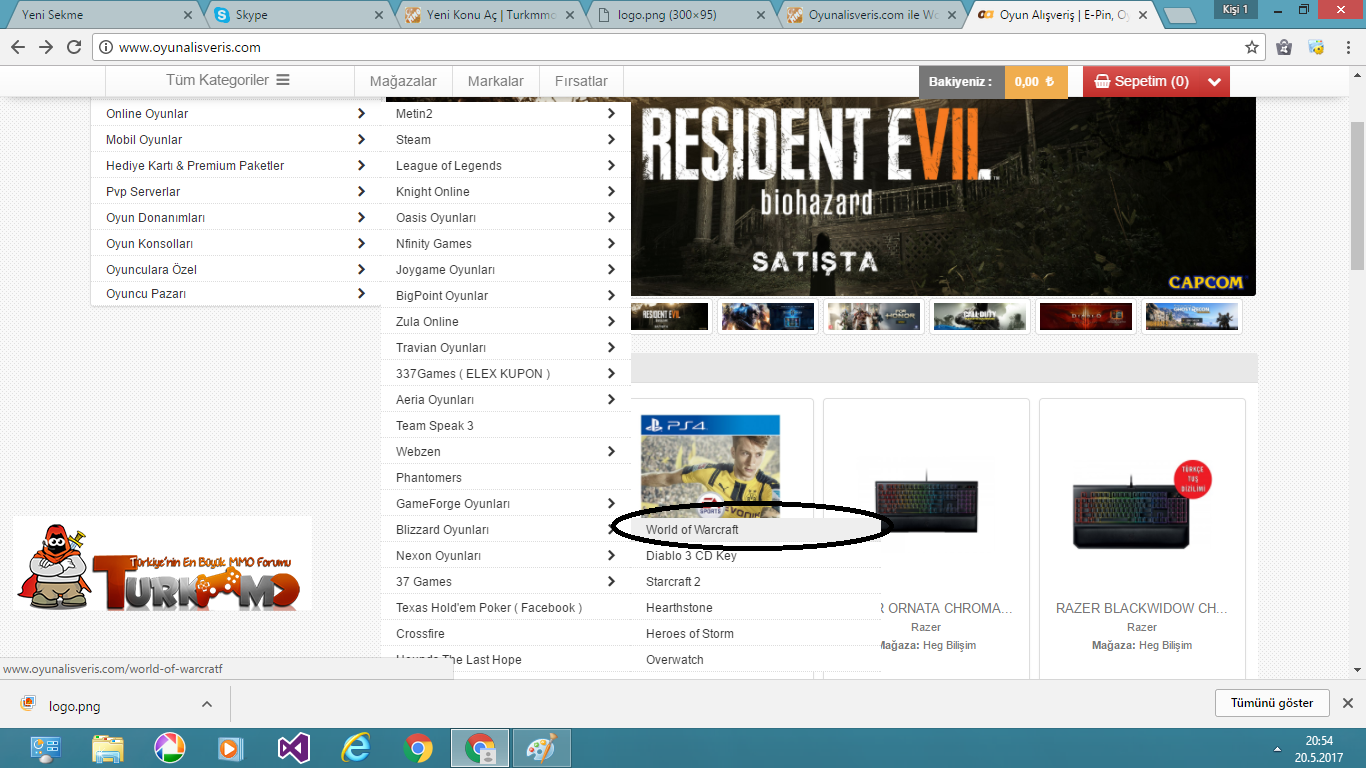Open Starcraft 2 link
The image size is (1366, 768).
tap(673, 581)
